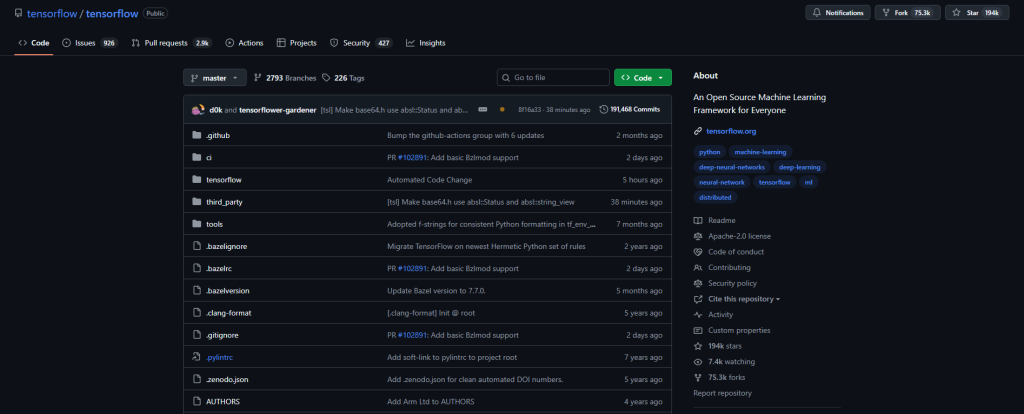1024x414 pixels.
Task: Visit the tensorflow.org website link
Action: (x=731, y=131)
